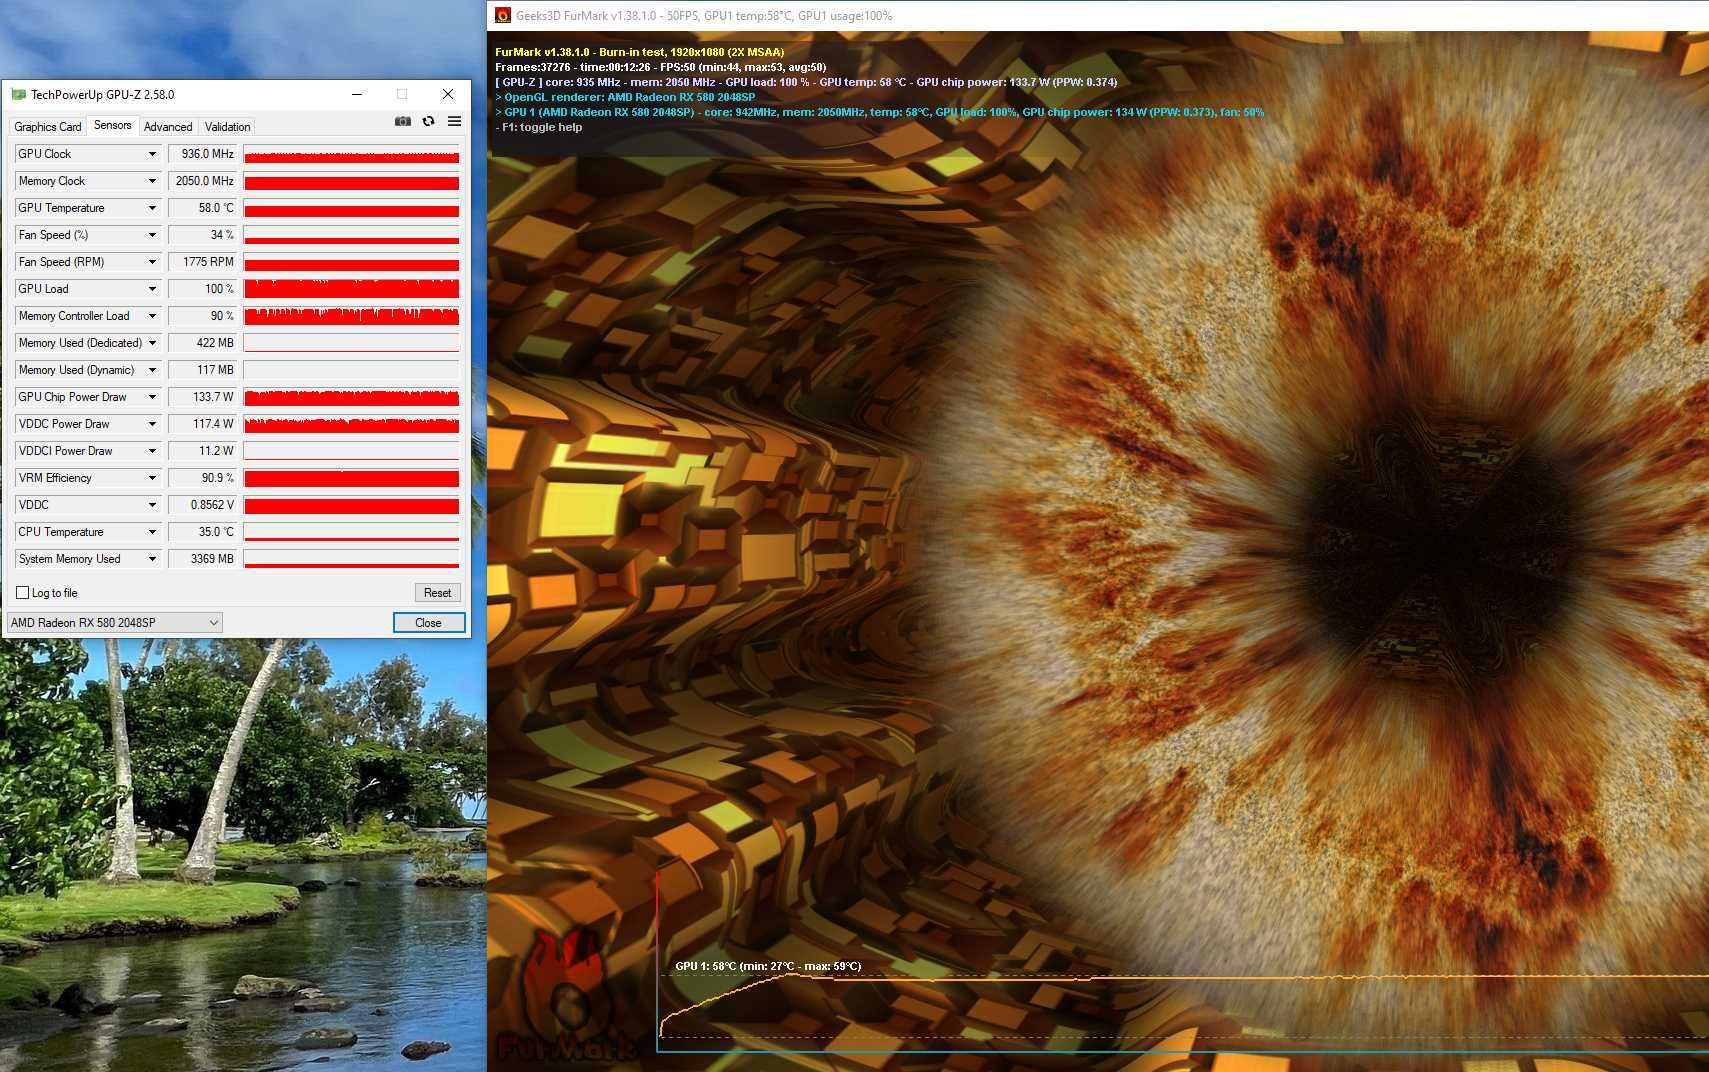Screen dimensions: 1709x1072
Task: Open the AMD Radeon RX 580 device selector
Action: [114, 623]
